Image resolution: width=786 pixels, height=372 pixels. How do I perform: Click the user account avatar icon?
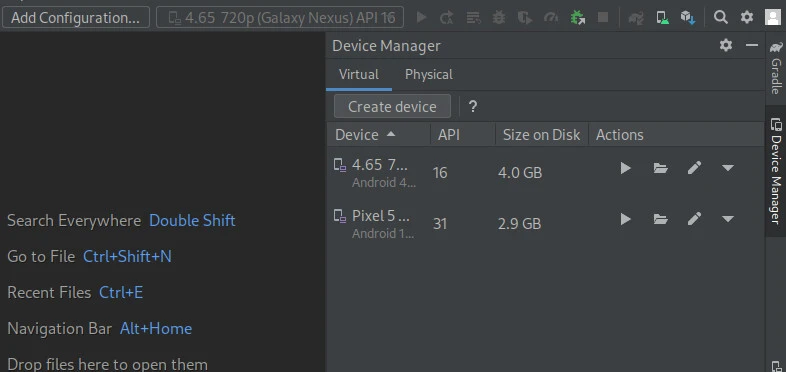[x=773, y=18]
